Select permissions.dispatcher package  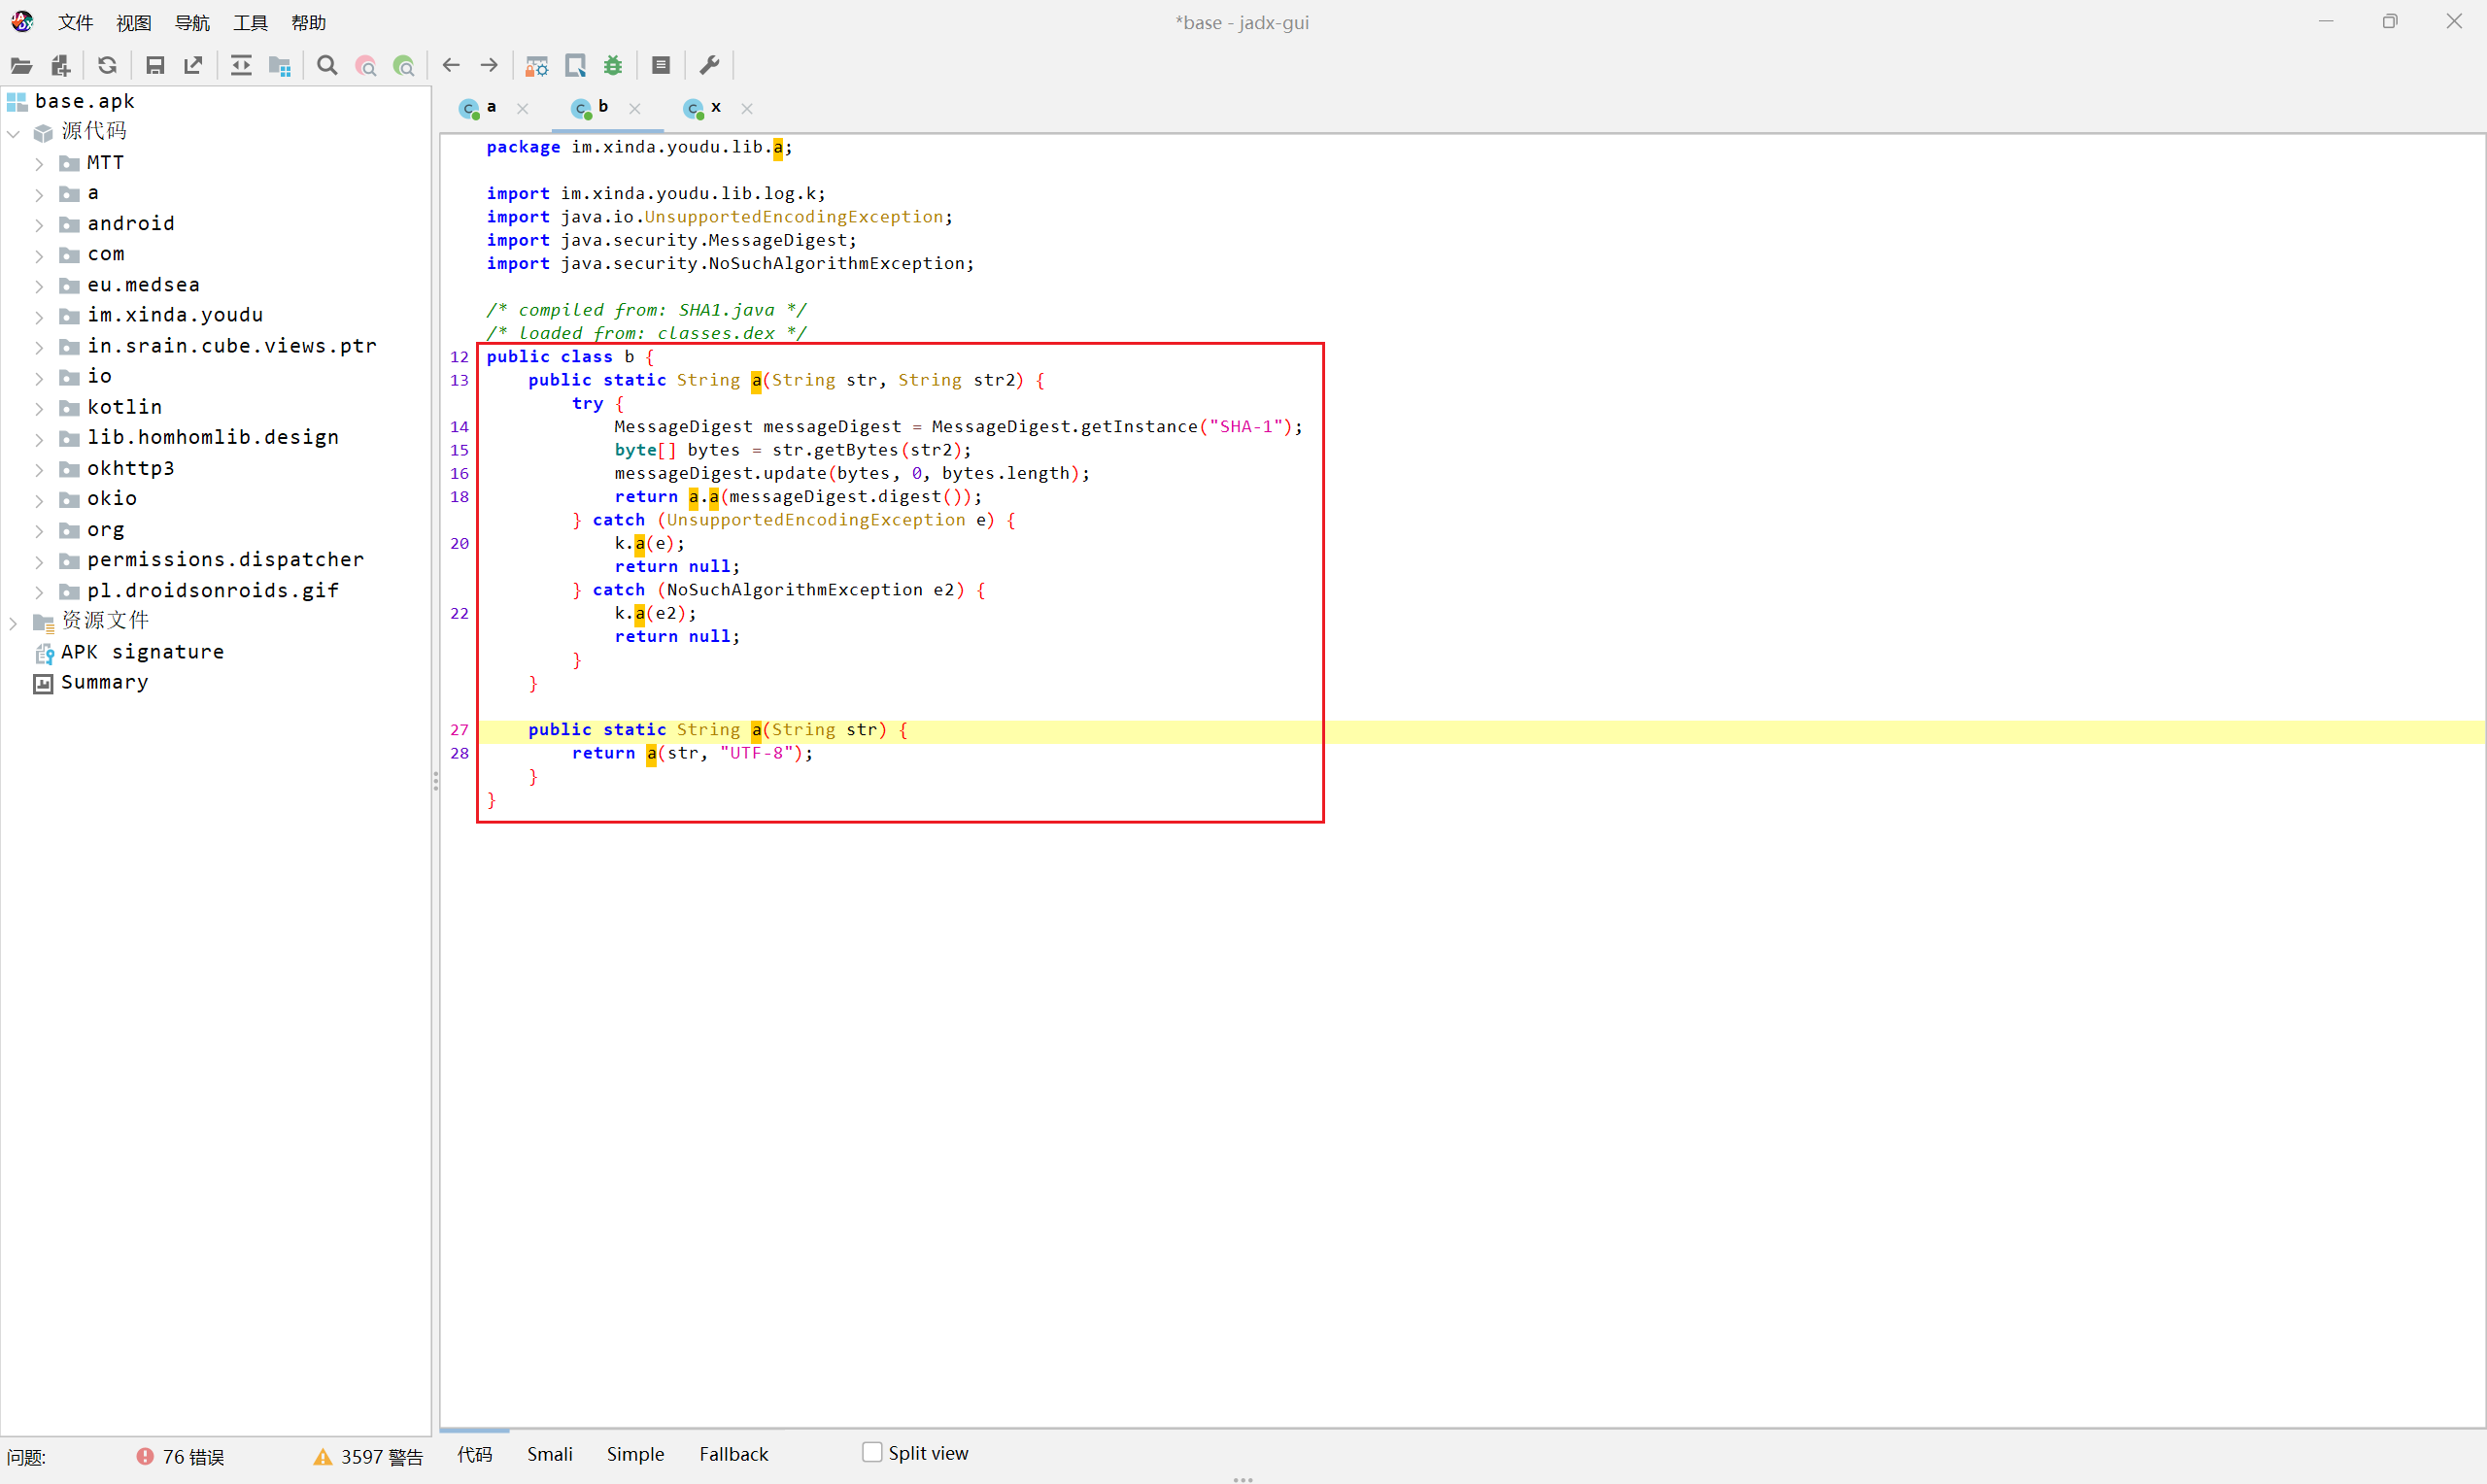[x=226, y=560]
